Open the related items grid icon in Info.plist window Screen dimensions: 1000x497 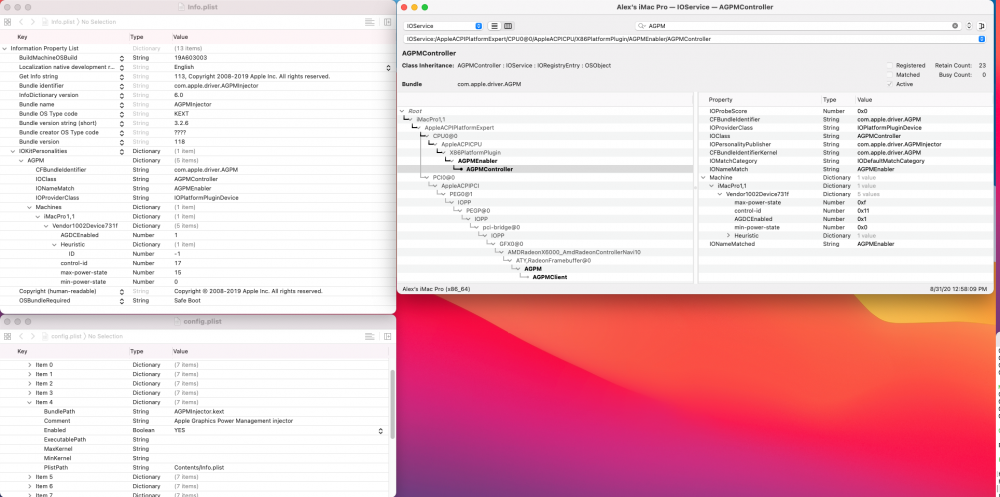coord(8,22)
